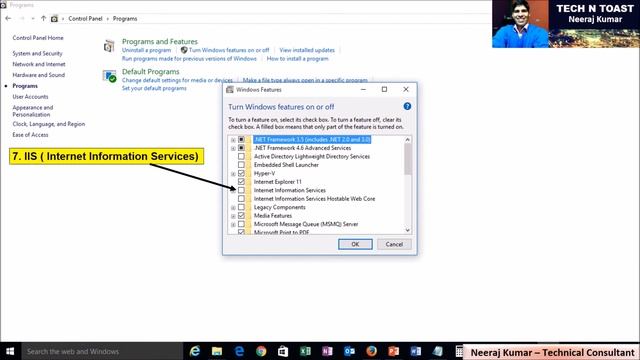640x360 pixels.
Task: Toggle the .NET Framework 4.6 Advanced Services checkbox
Action: 241,148
